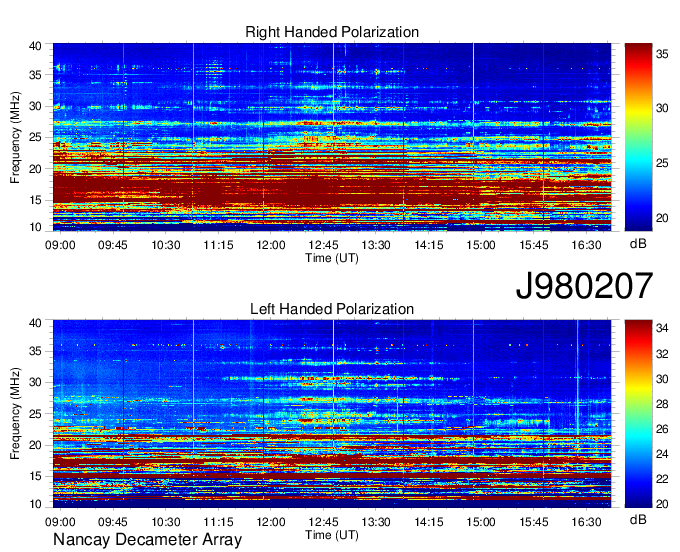Click "11:15" time tick of Right Handed plot
The width and height of the screenshot is (680, 552).
pyautogui.click(x=218, y=245)
